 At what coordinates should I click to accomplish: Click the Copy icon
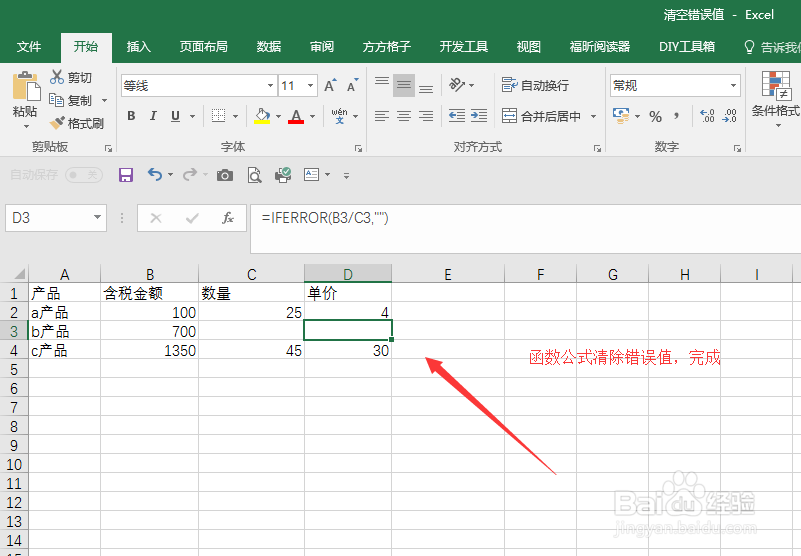point(56,100)
